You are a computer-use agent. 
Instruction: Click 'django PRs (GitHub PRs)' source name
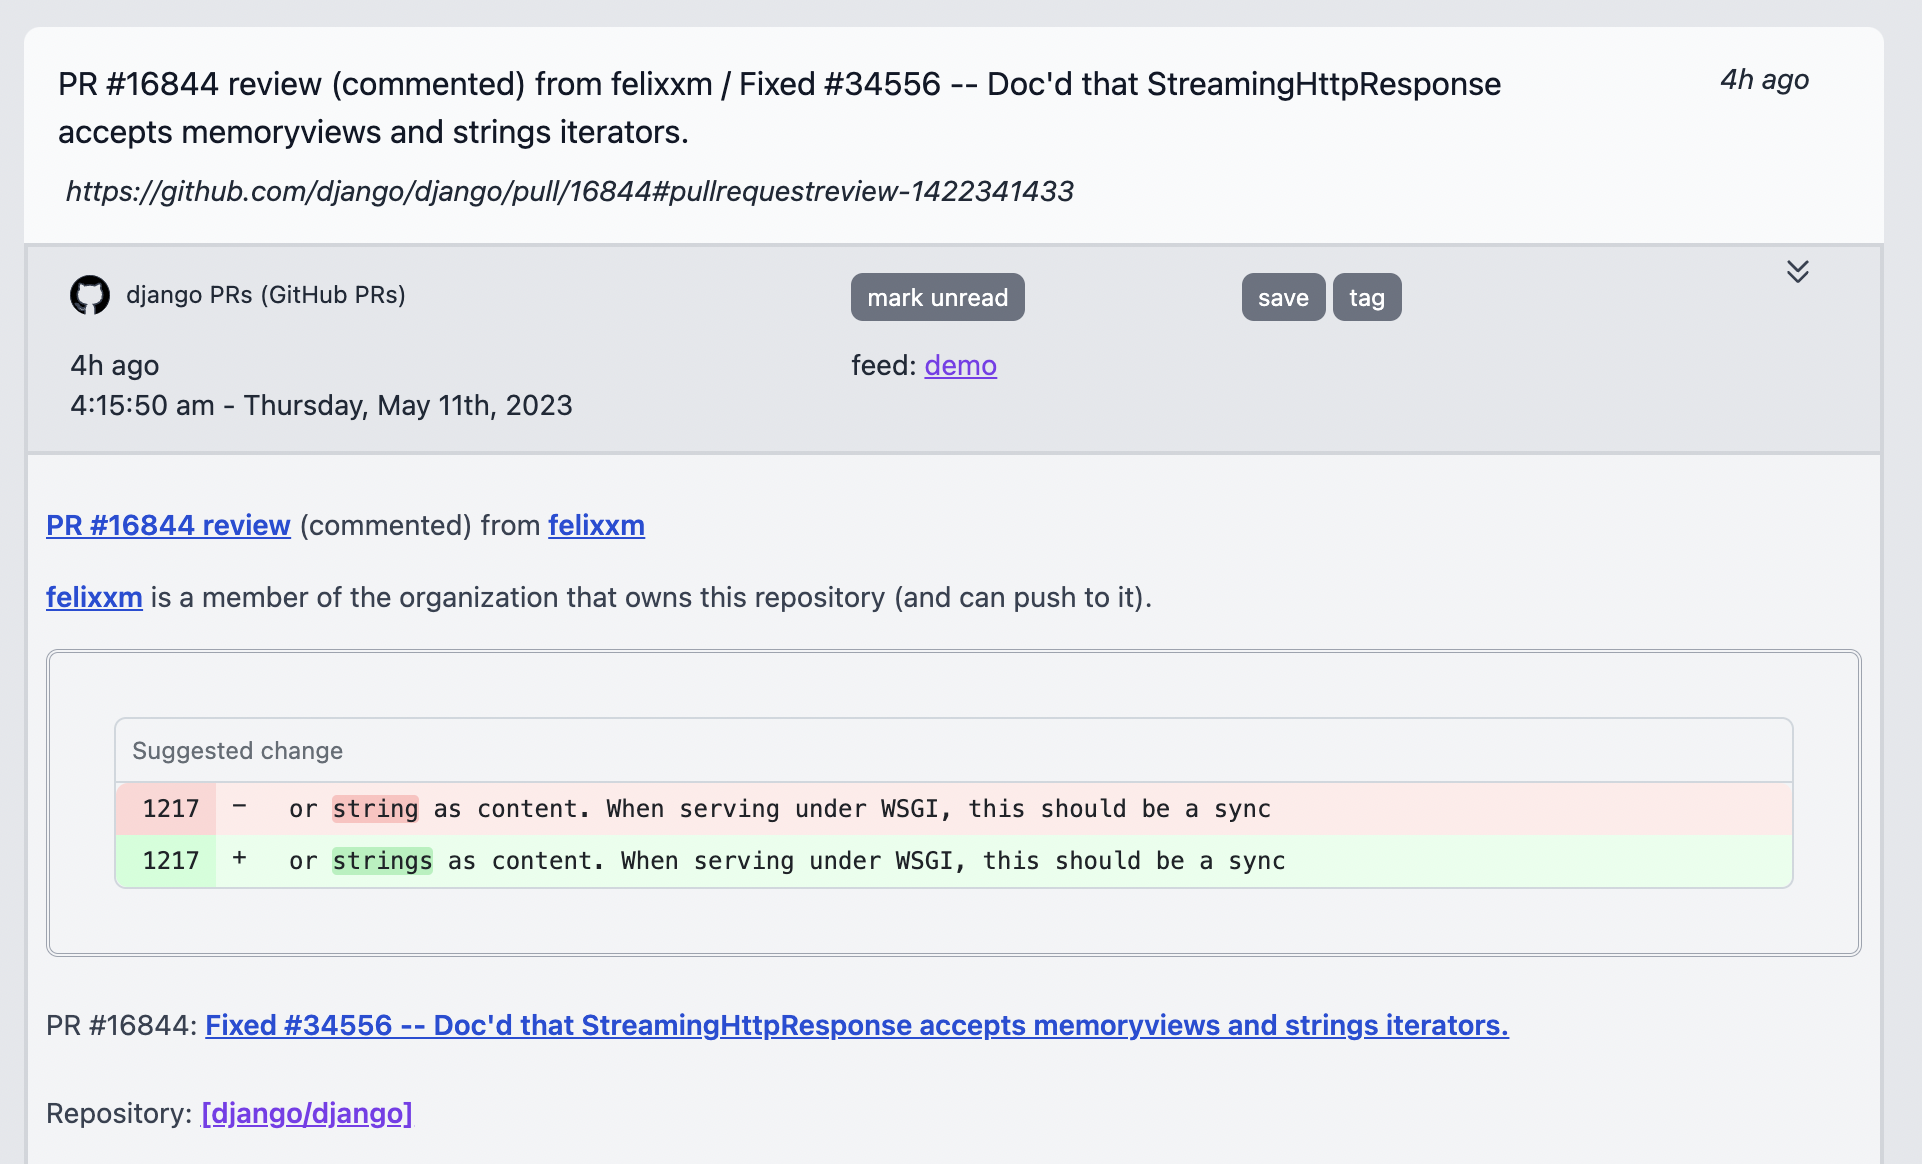(x=265, y=295)
